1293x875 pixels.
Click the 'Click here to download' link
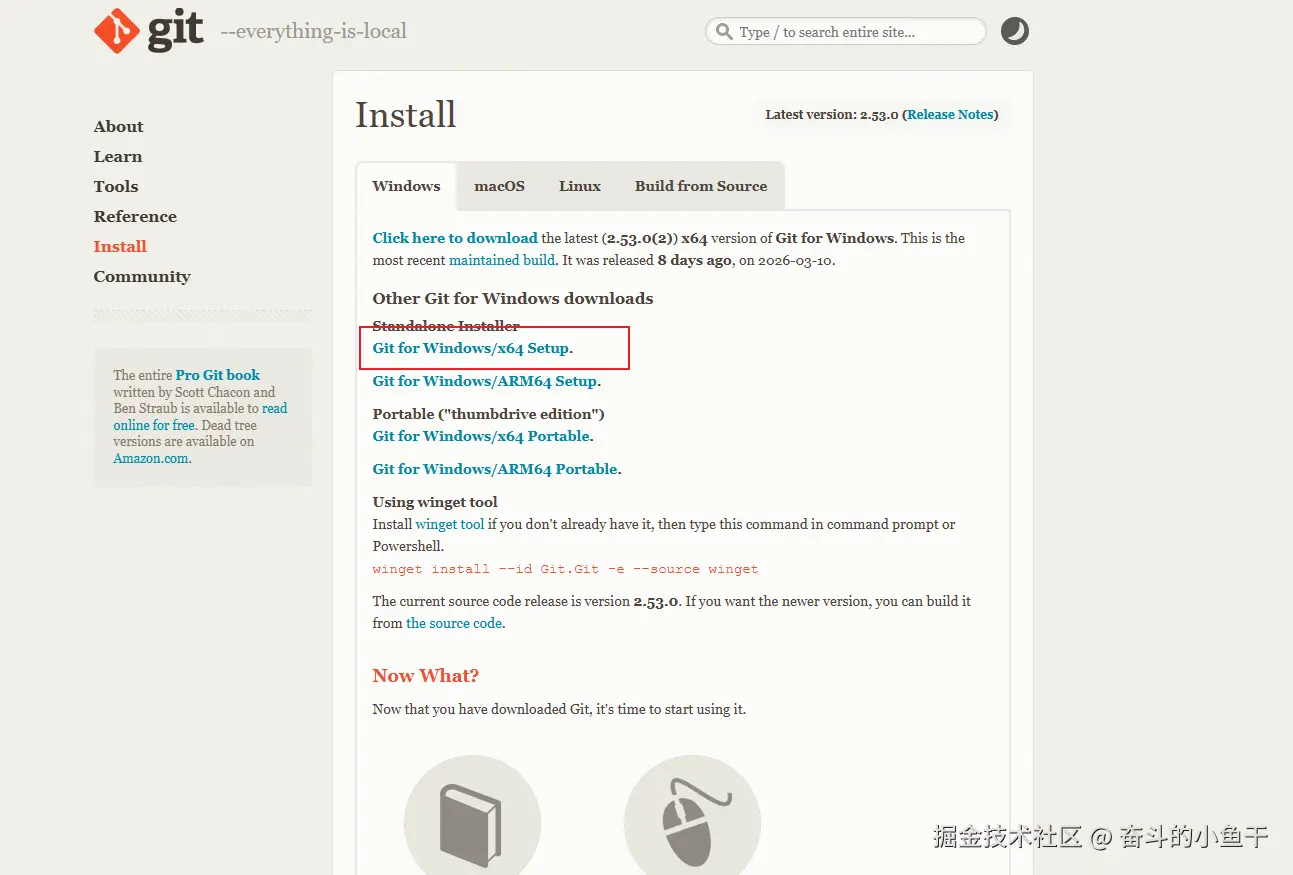(x=455, y=238)
